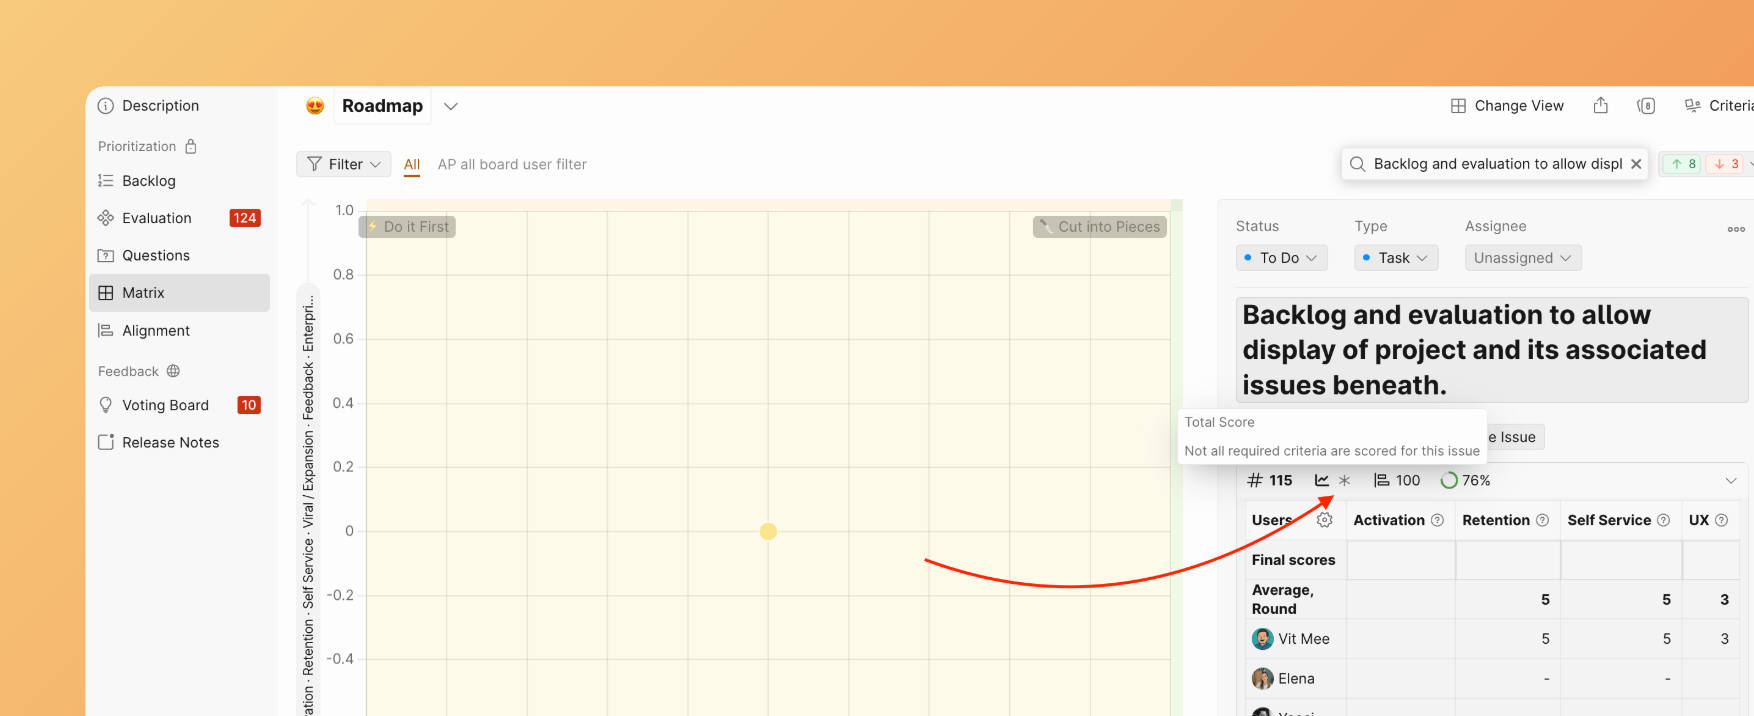Click the Retention help question-mark icon

click(x=1542, y=520)
